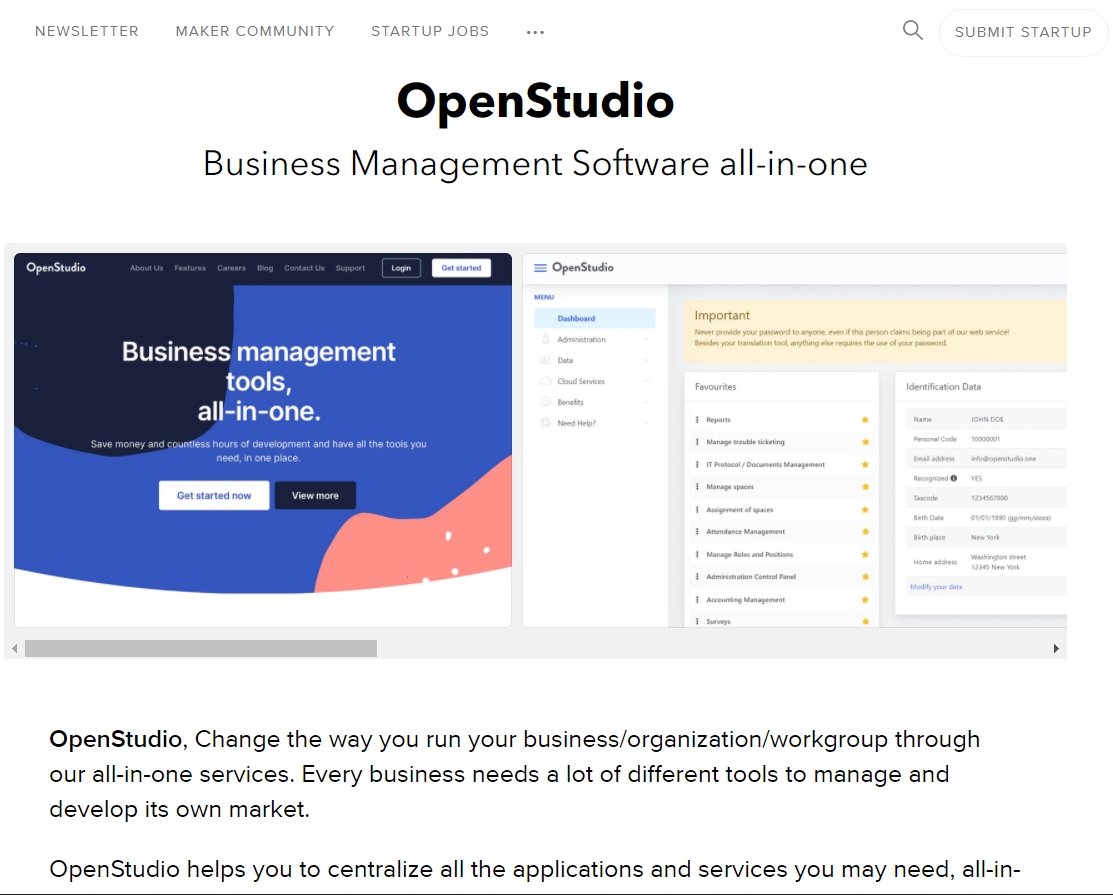The width and height of the screenshot is (1113, 895).
Task: Click drag handle beside Surveys
Action: point(697,621)
